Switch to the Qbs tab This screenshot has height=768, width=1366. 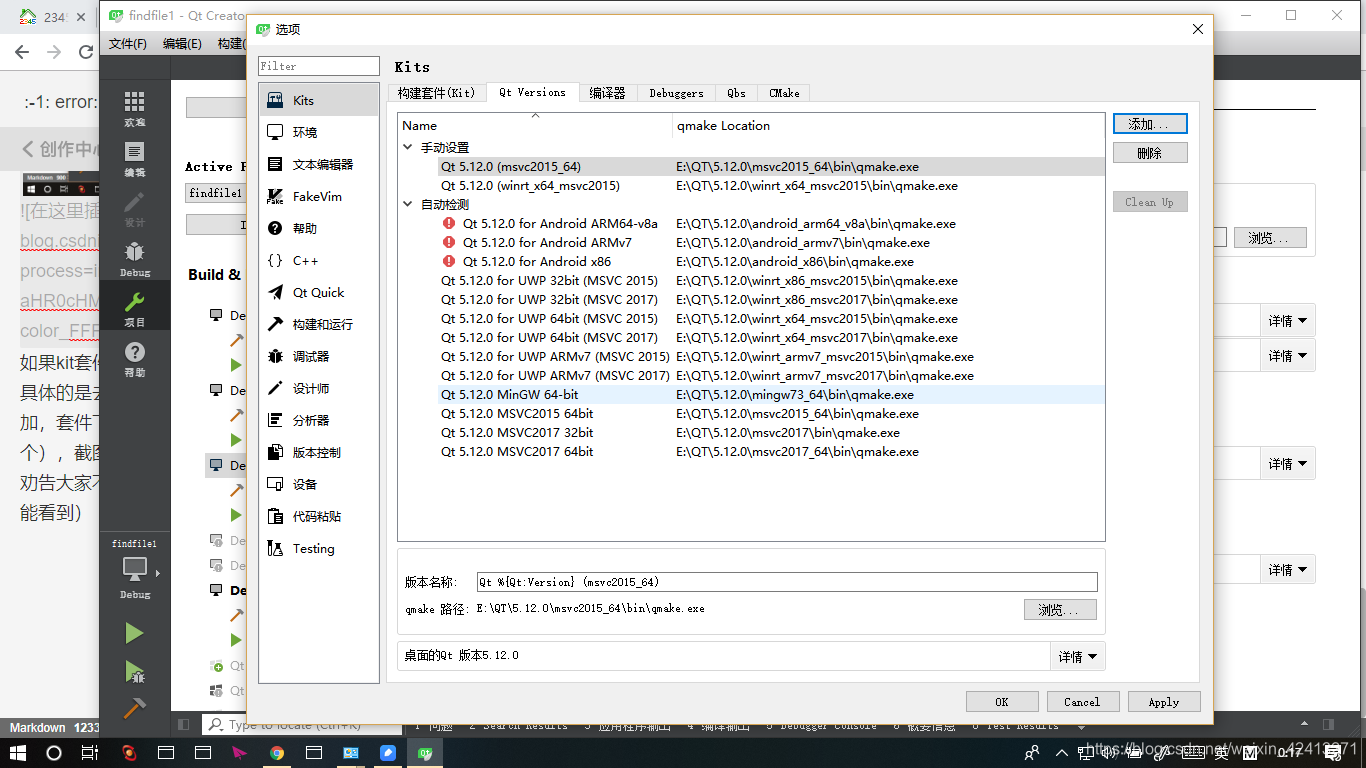tap(736, 93)
